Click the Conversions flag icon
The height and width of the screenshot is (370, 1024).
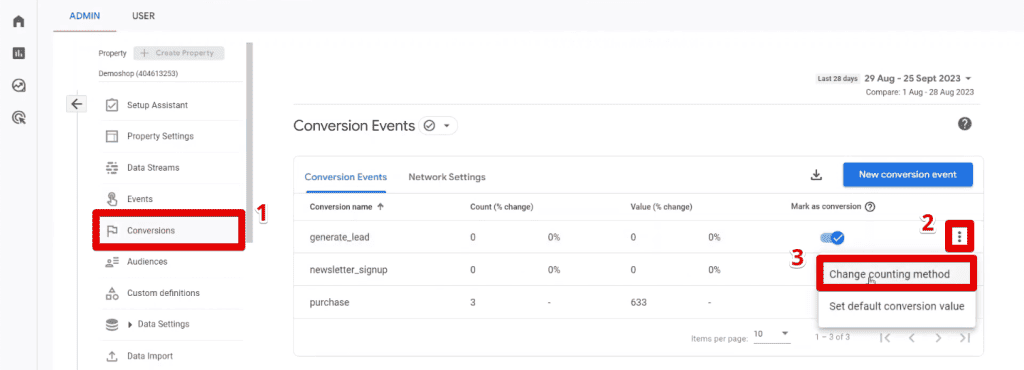(112, 230)
